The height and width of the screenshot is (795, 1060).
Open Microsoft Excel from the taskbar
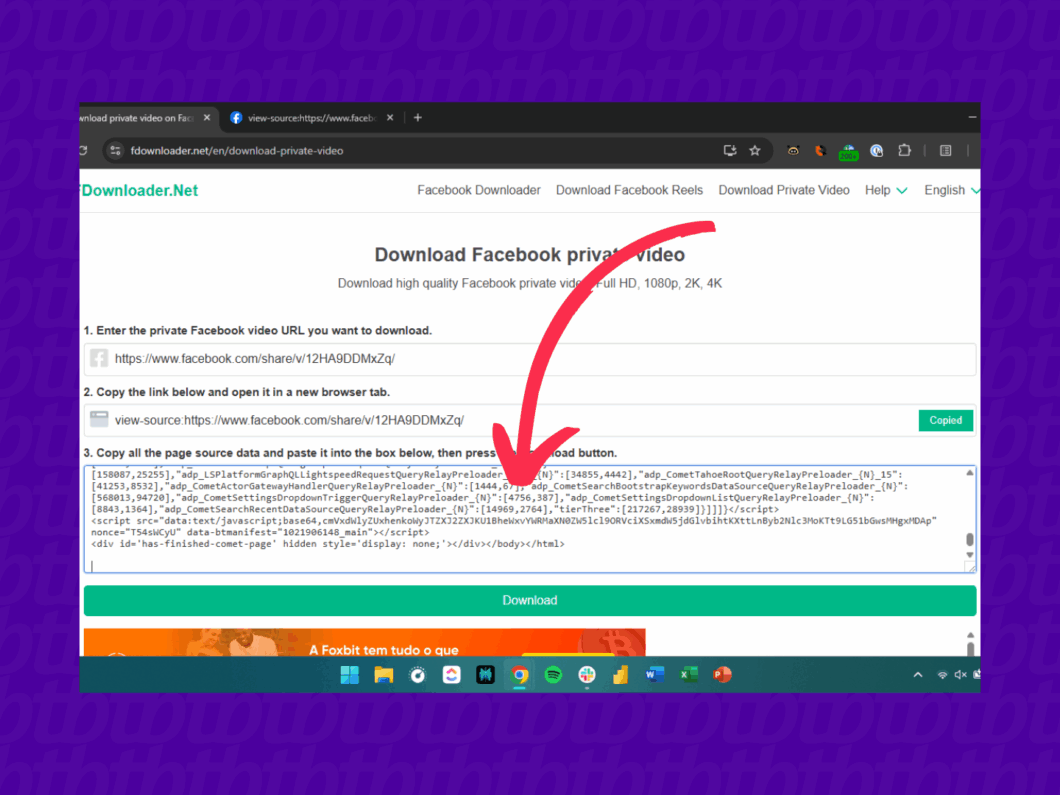[x=688, y=675]
